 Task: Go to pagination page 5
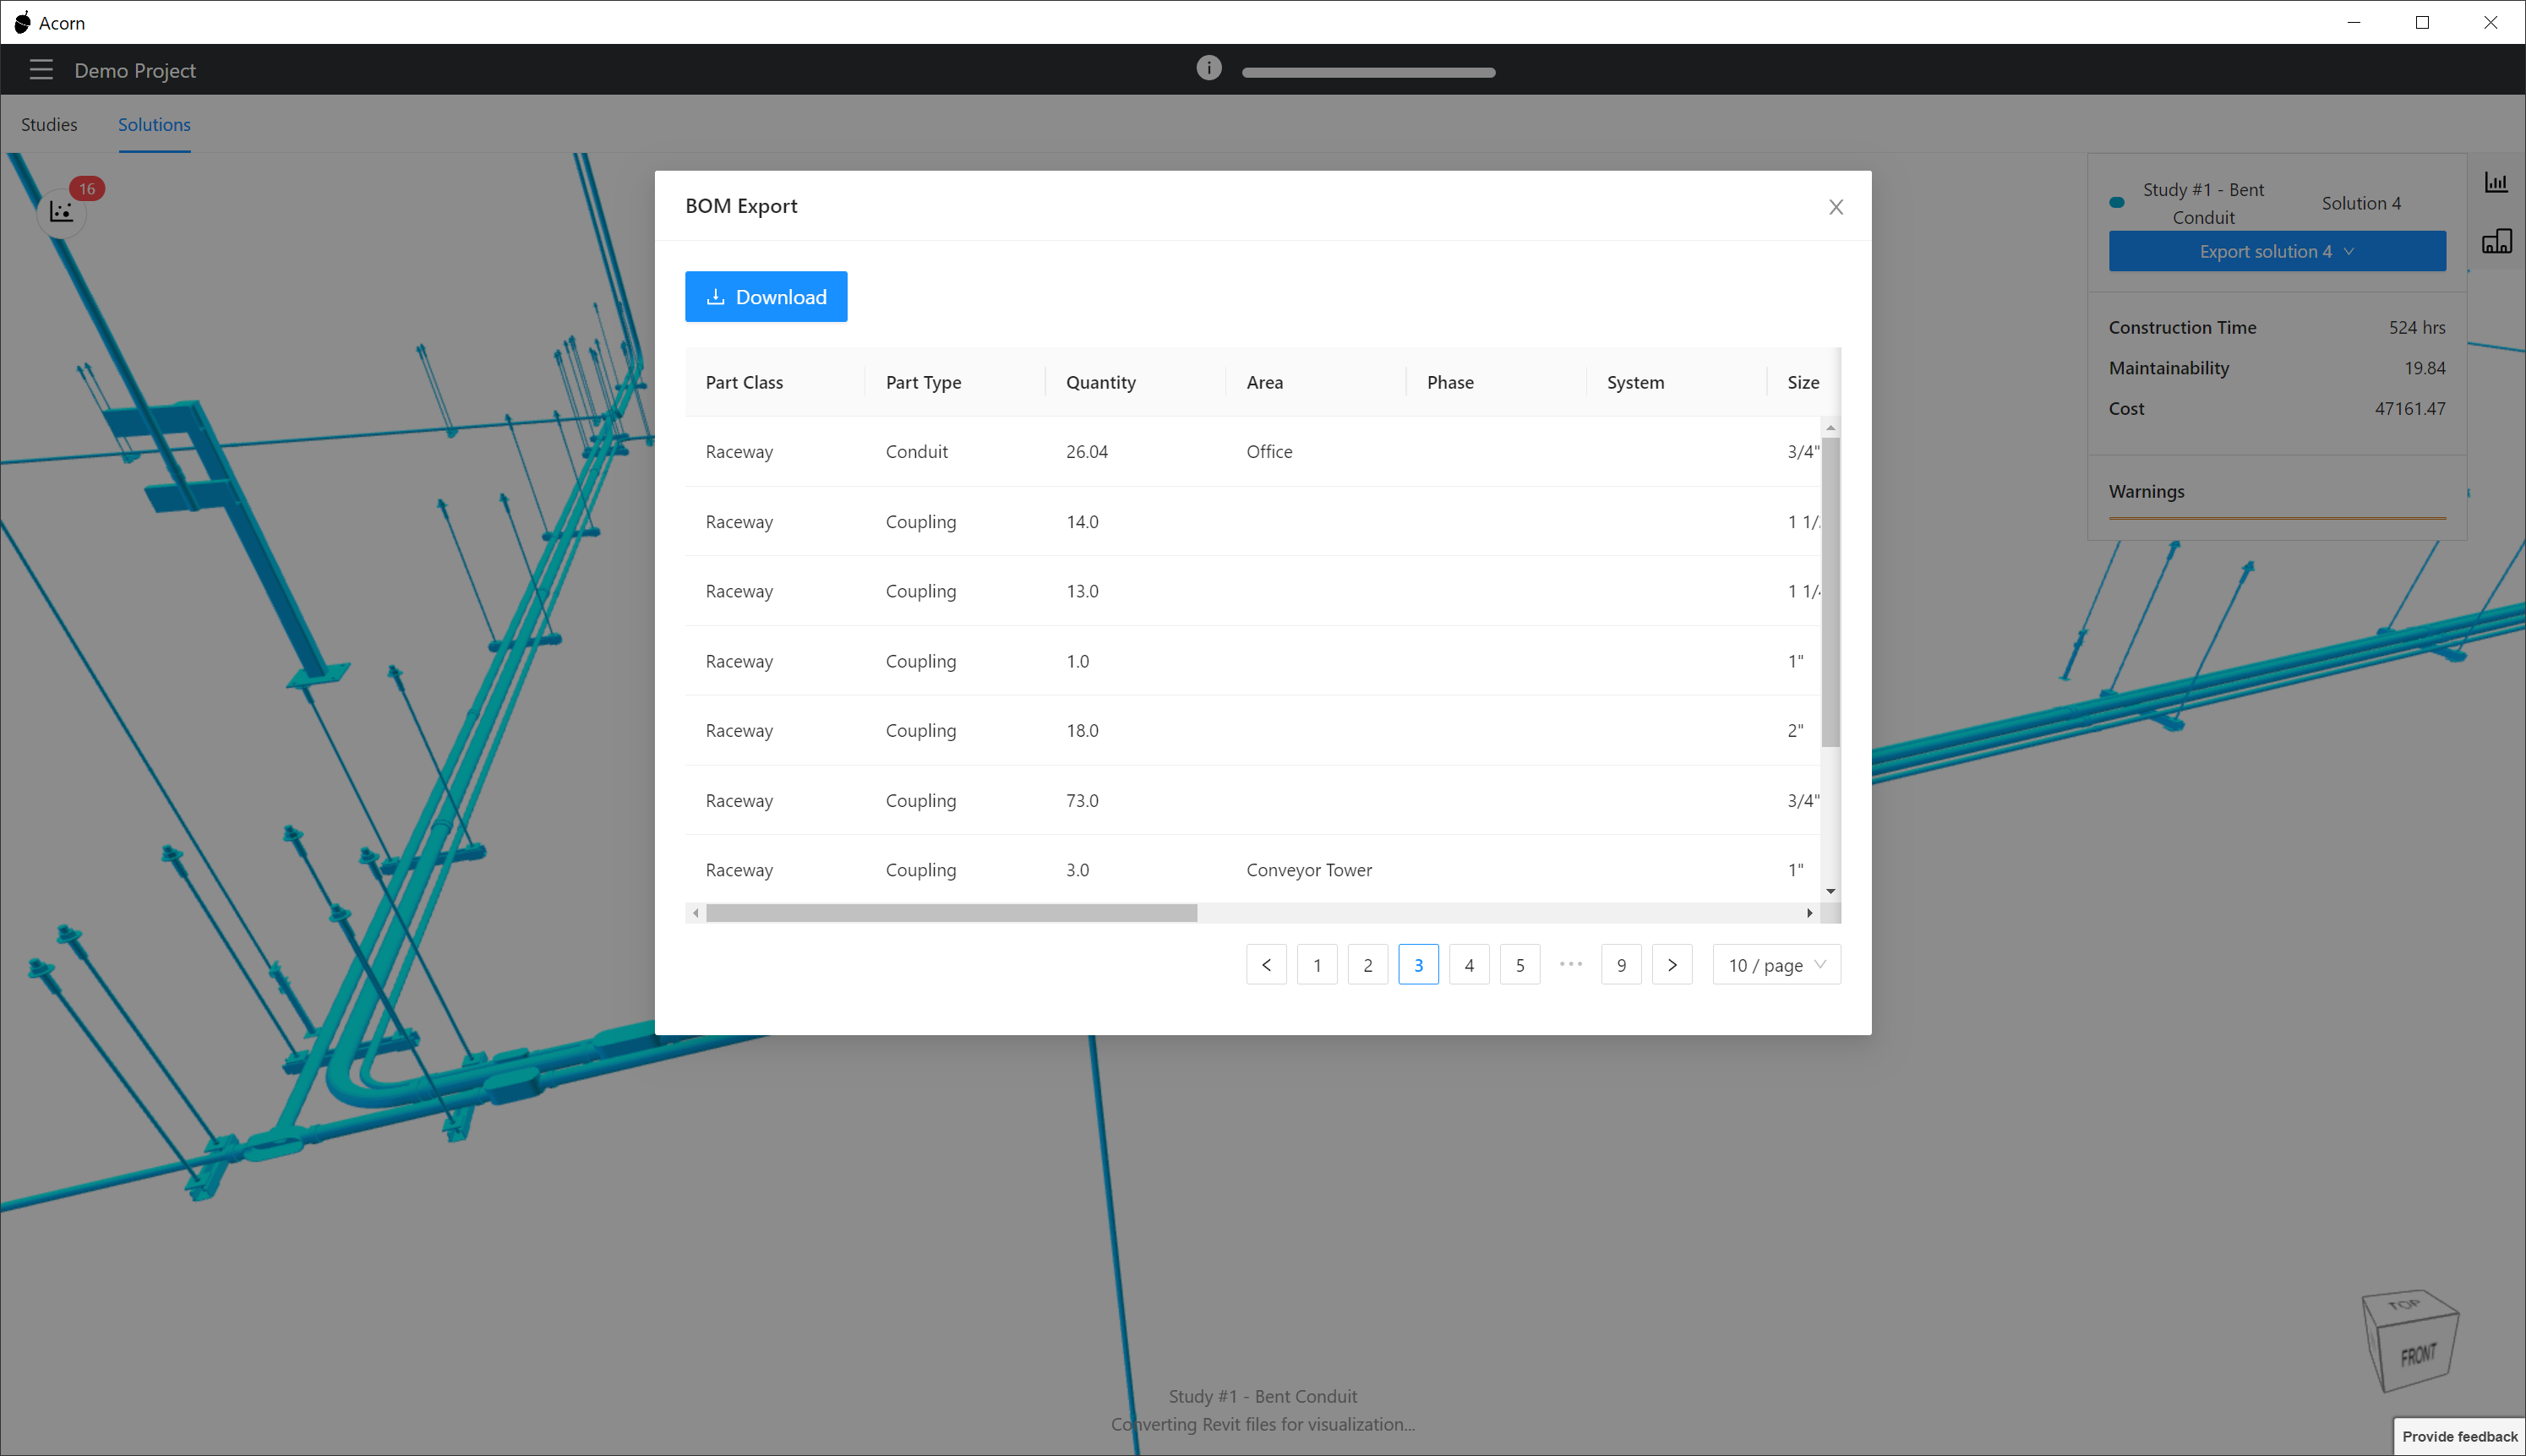tap(1520, 965)
